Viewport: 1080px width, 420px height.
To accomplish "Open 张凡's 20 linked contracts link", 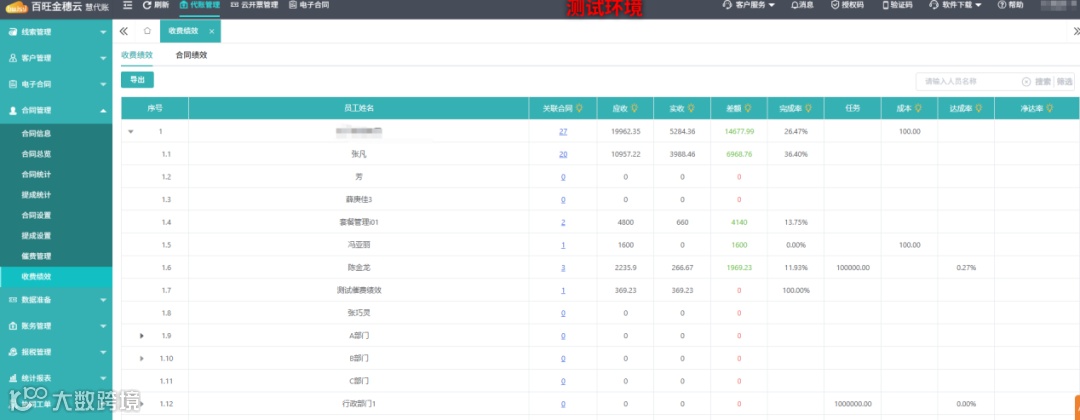I will [563, 154].
